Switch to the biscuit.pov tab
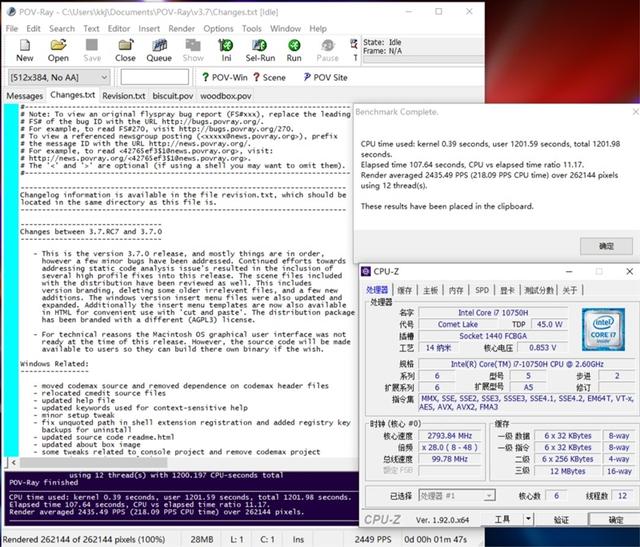Screen dimensions: 640x547 (x=172, y=96)
